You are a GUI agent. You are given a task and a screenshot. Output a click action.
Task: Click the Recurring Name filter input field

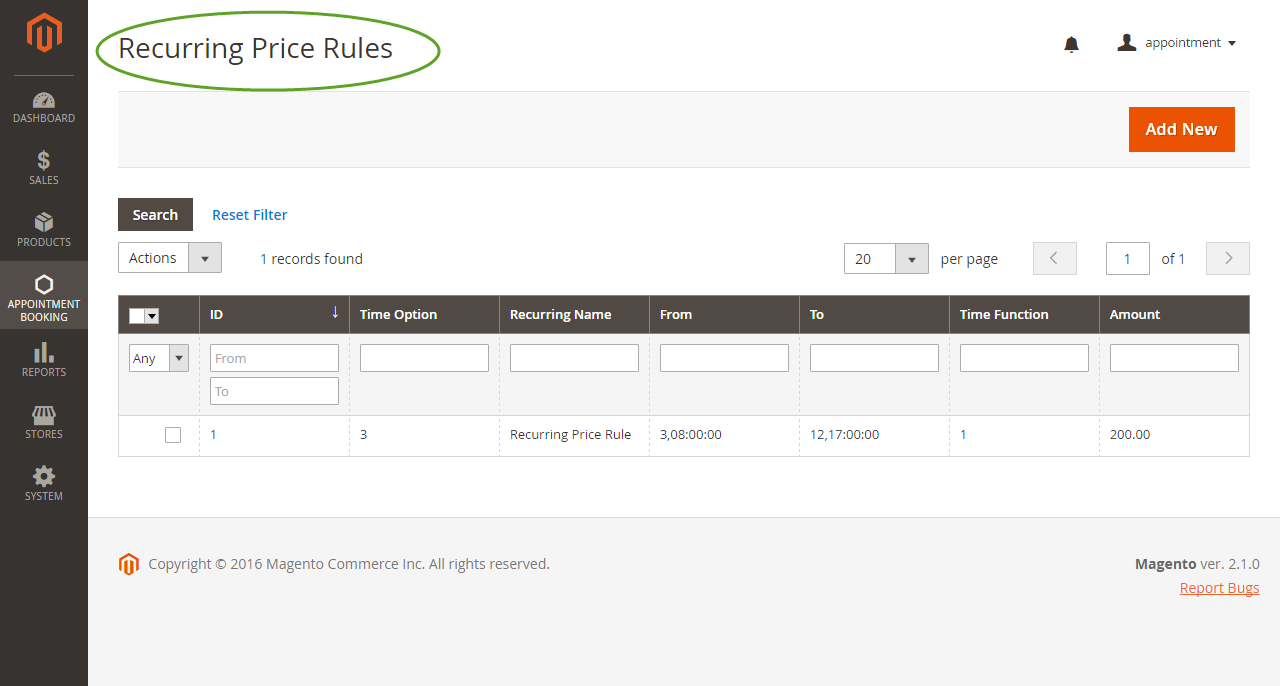tap(574, 358)
